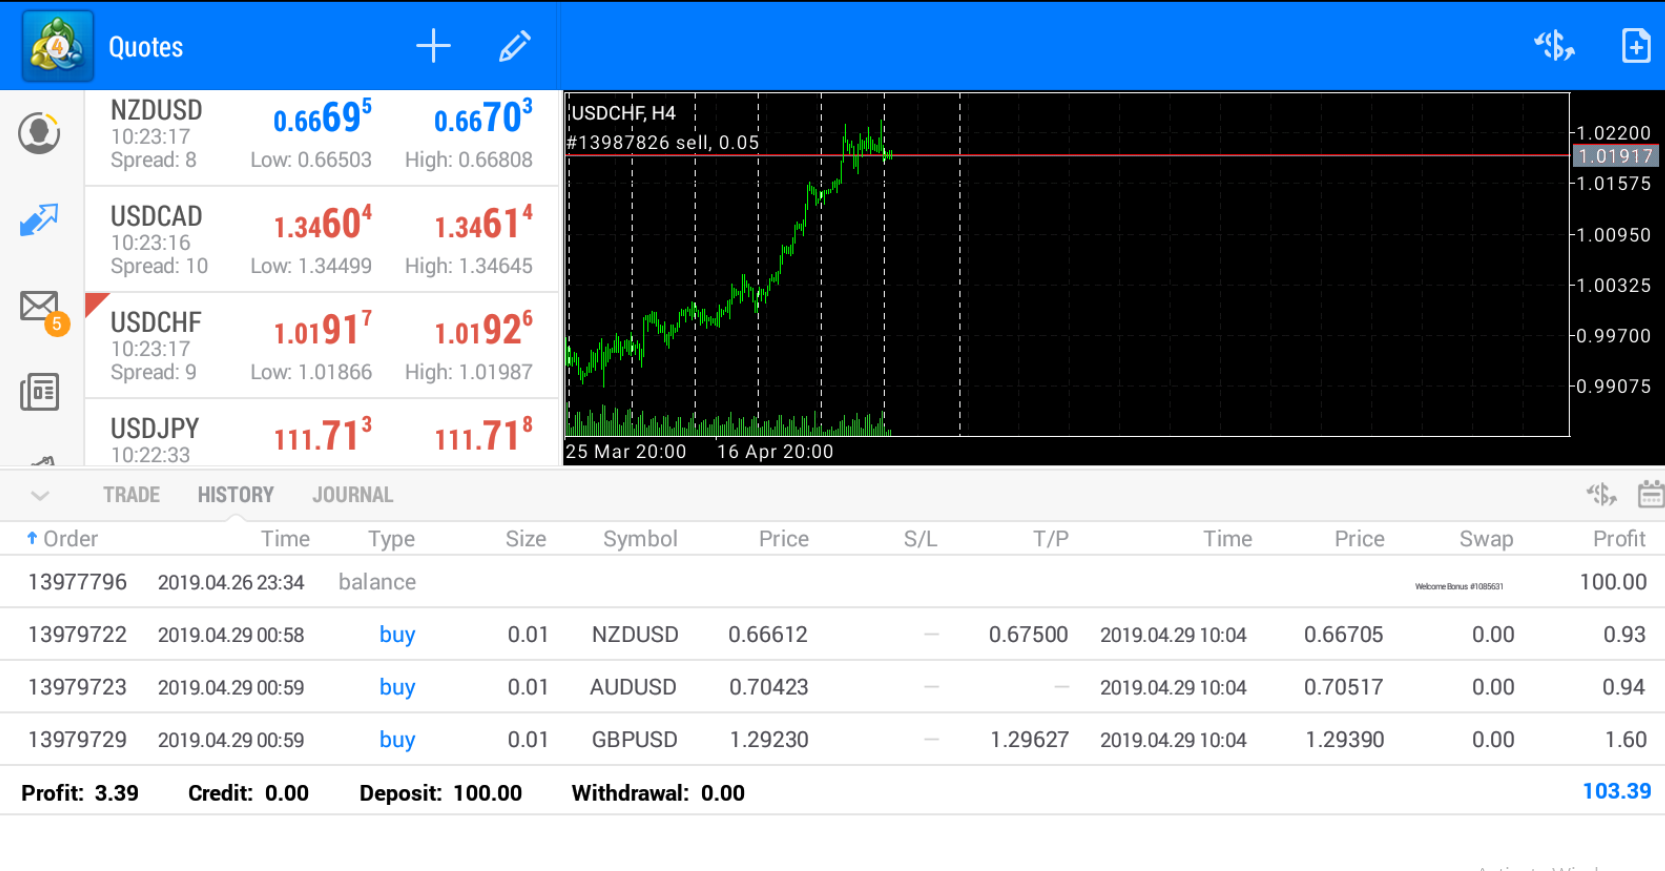Click the 16 Apr 20:00 chart date label
This screenshot has width=1665, height=871.
(x=775, y=452)
